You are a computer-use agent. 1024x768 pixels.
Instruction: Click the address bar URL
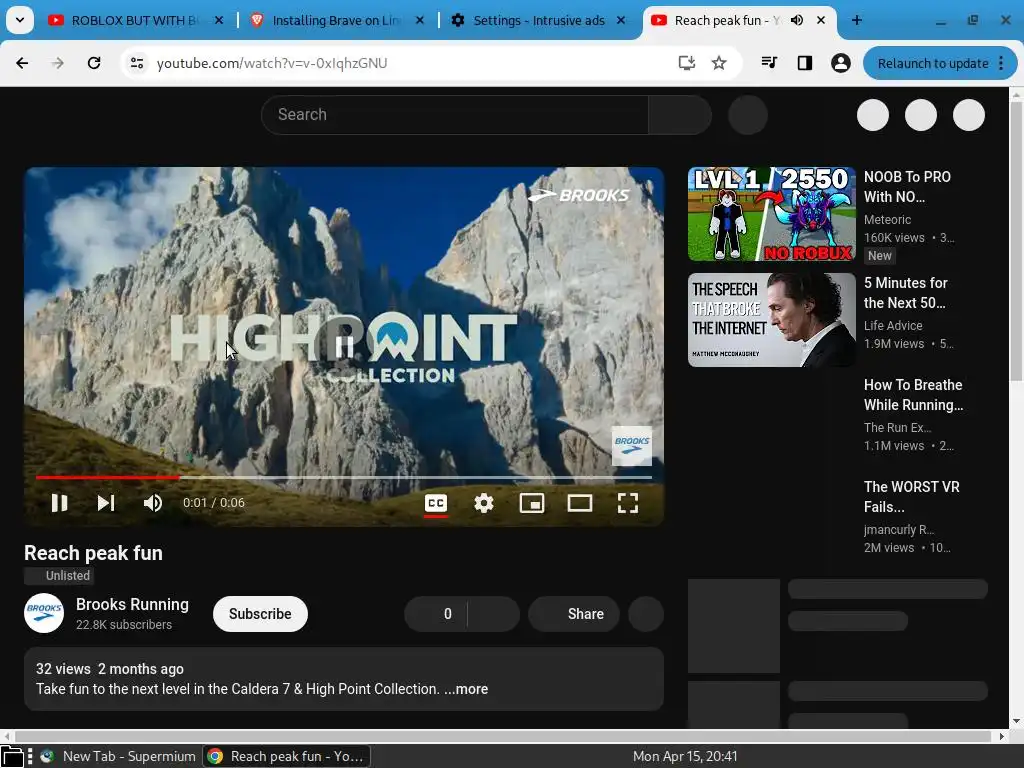(x=272, y=63)
